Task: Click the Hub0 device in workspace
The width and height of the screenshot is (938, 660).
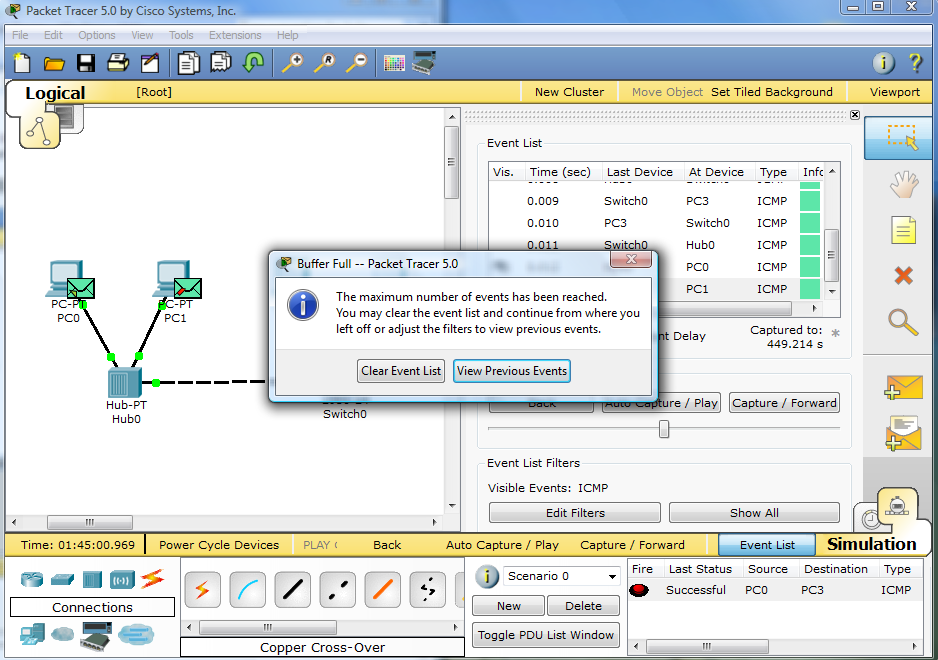Action: tap(125, 382)
